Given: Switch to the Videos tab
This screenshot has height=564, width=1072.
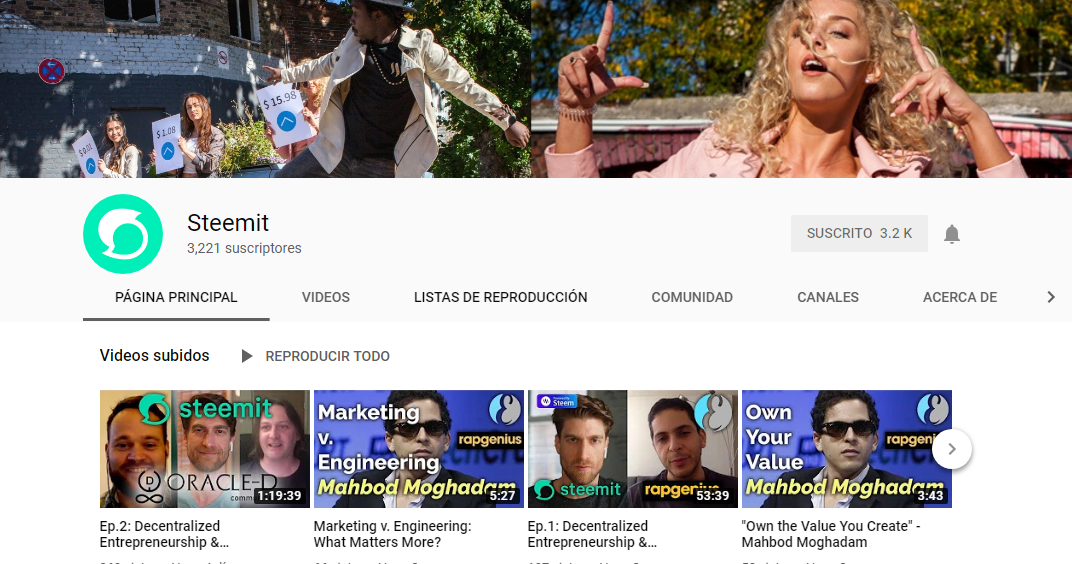Looking at the screenshot, I should coord(325,297).
